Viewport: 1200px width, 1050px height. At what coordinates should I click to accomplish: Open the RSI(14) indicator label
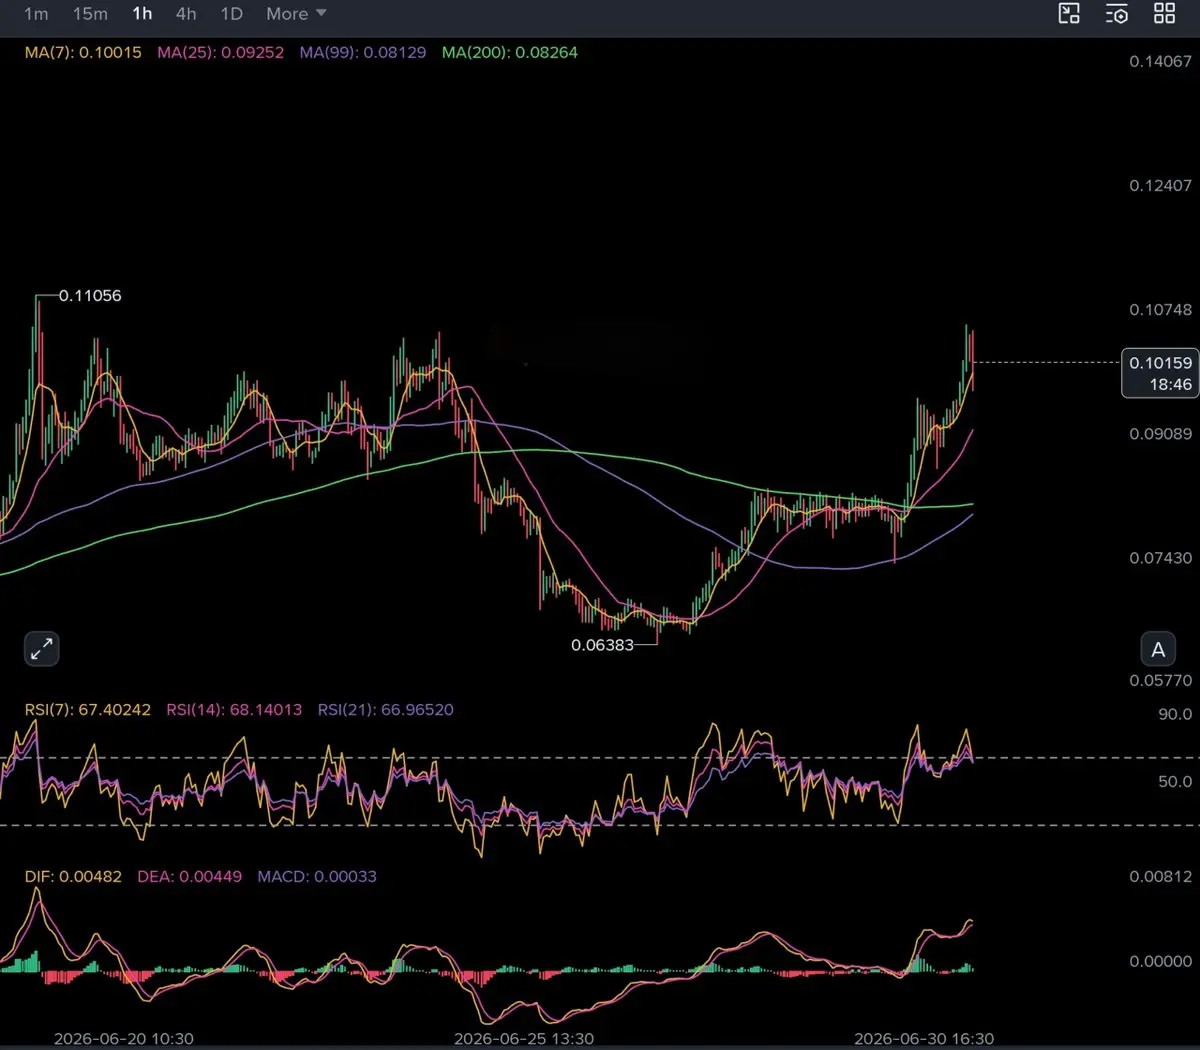pos(234,710)
